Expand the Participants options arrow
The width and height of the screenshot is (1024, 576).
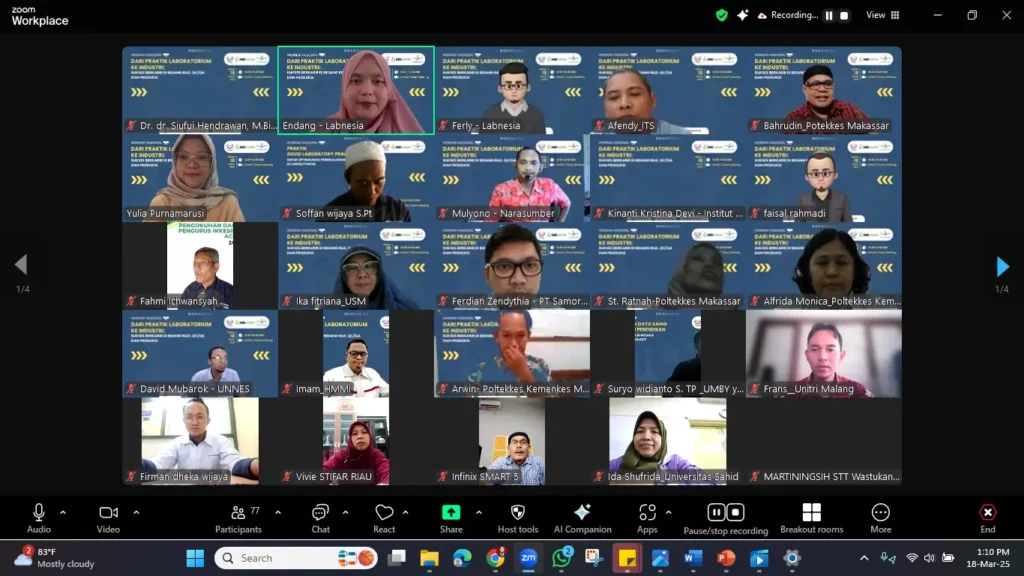pos(278,512)
